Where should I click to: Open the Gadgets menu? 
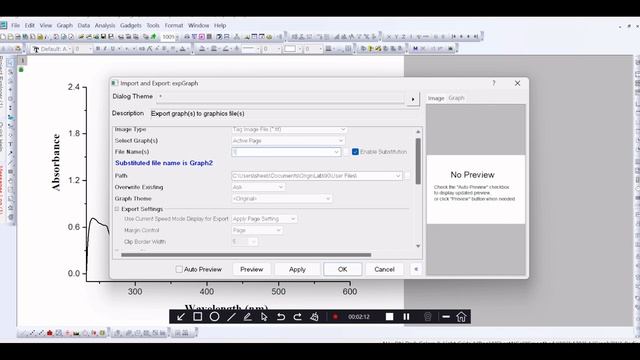[x=131, y=25]
